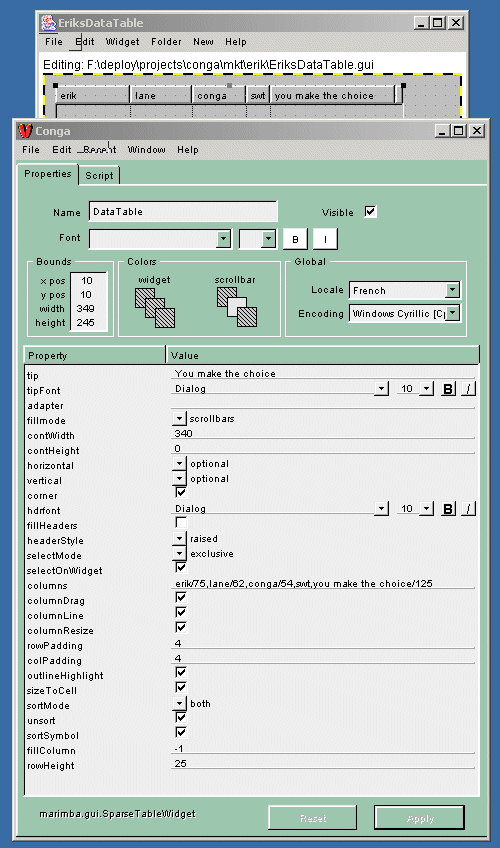Click the EriksDataTable window title icon
Screen dimensions: 500x848
(49, 23)
